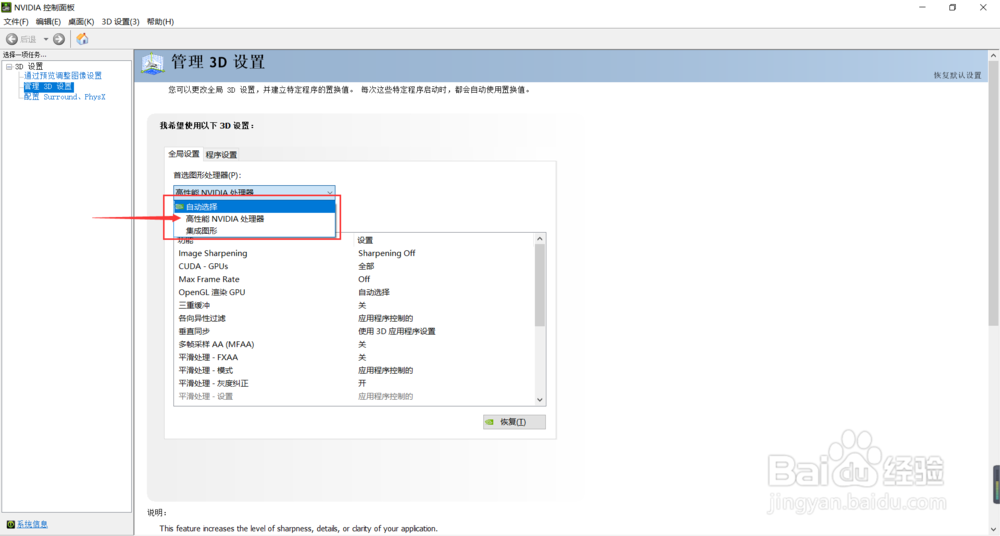Screen dimensions: 1000x536
Task: Select the 平滑处理 - 模式 row
Action: 355,371
